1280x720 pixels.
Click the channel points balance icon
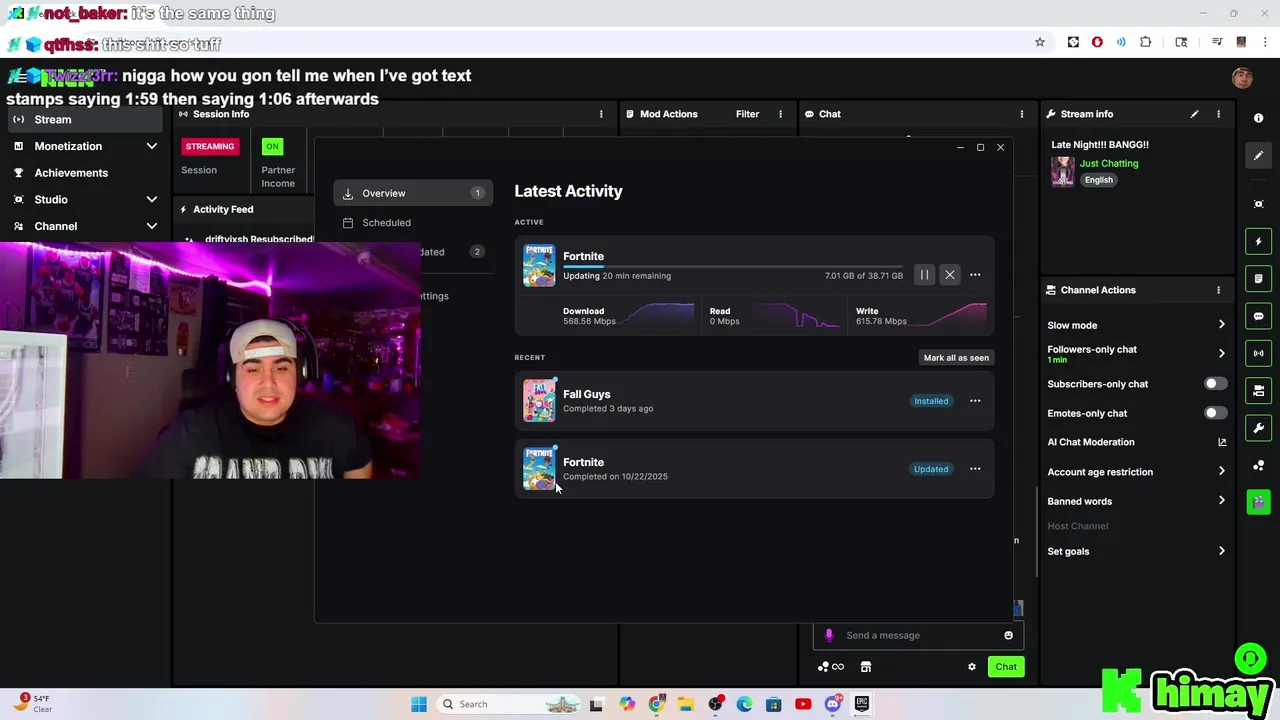(x=830, y=667)
